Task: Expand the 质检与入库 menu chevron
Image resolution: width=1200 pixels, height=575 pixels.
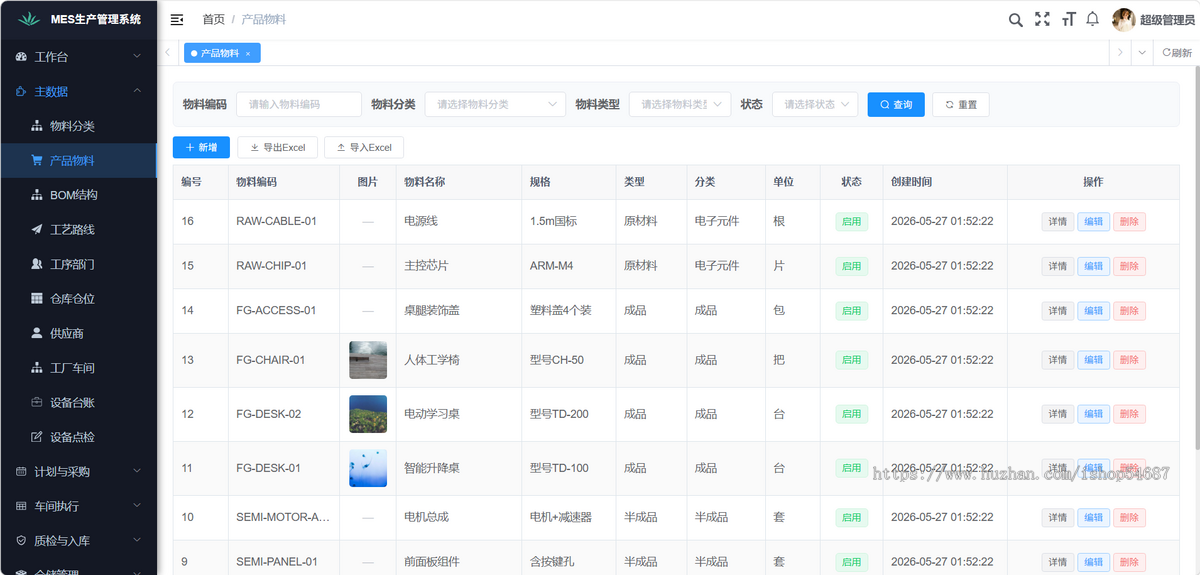Action: [x=137, y=540]
